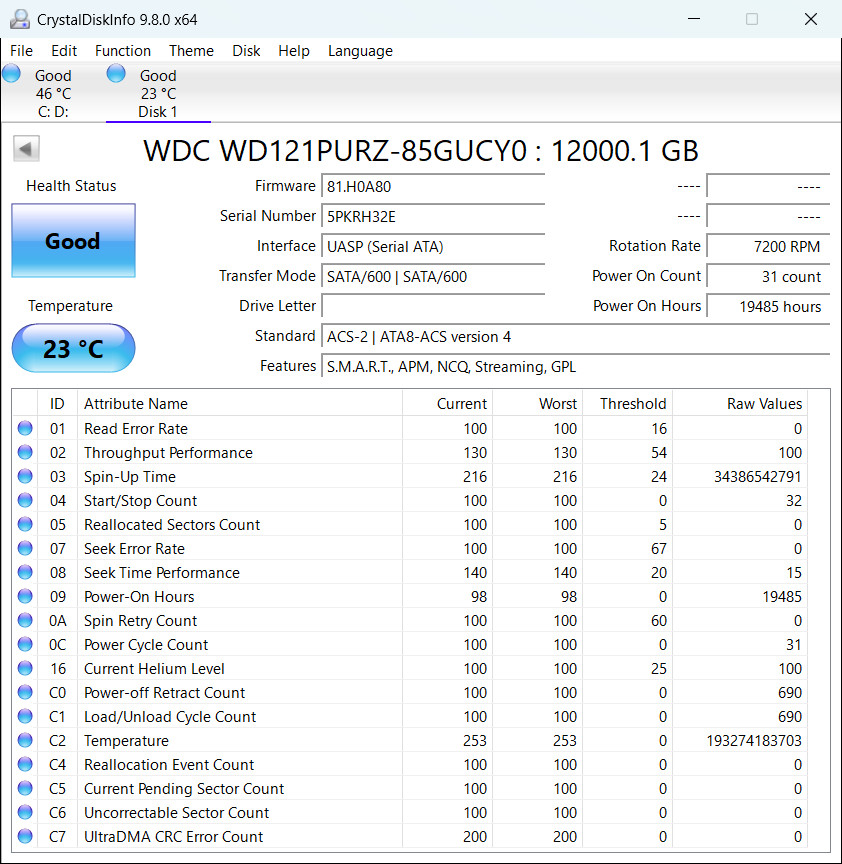Open the Disk menu
Screen dimensions: 842x864
coord(246,51)
